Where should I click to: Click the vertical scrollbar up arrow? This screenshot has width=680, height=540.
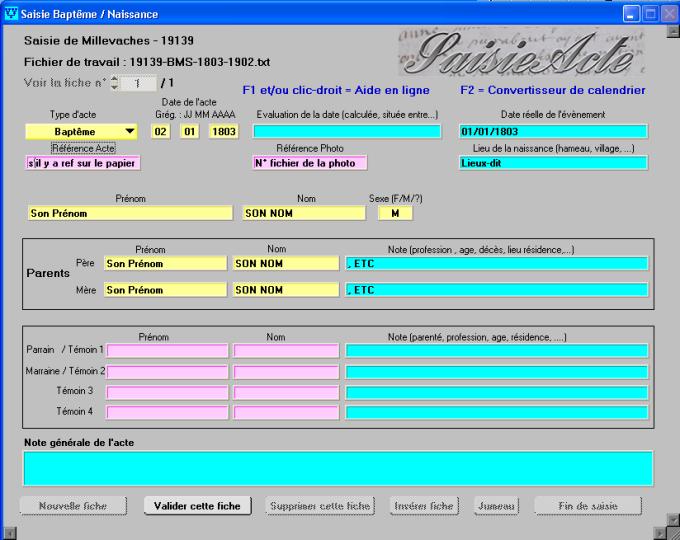click(x=673, y=31)
